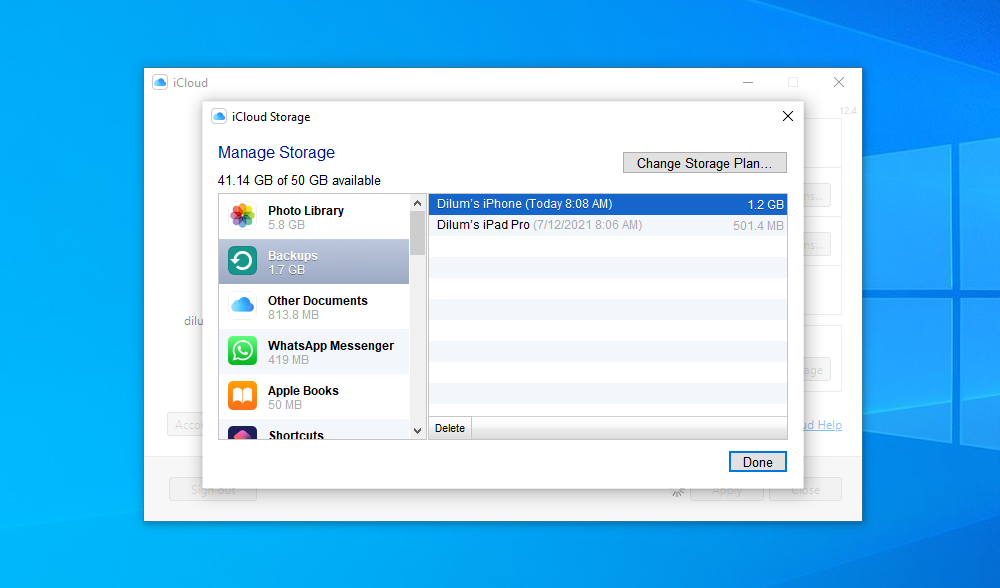Click the iCloud Storage dialog title icon
1000x588 pixels.
tap(219, 117)
